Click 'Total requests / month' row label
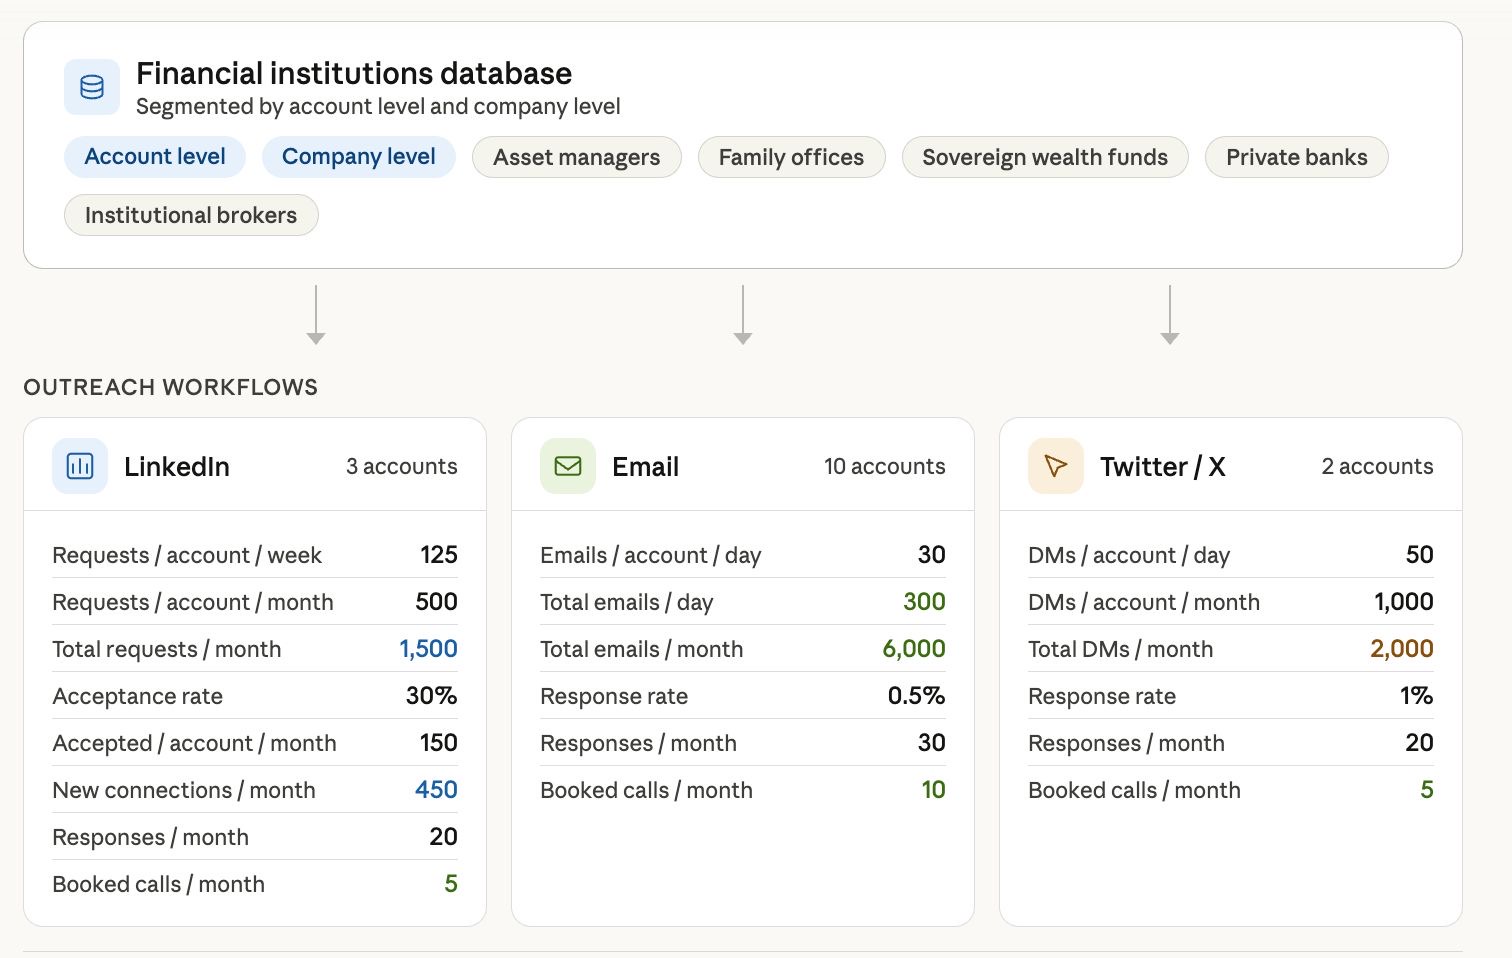Image resolution: width=1512 pixels, height=958 pixels. click(167, 649)
